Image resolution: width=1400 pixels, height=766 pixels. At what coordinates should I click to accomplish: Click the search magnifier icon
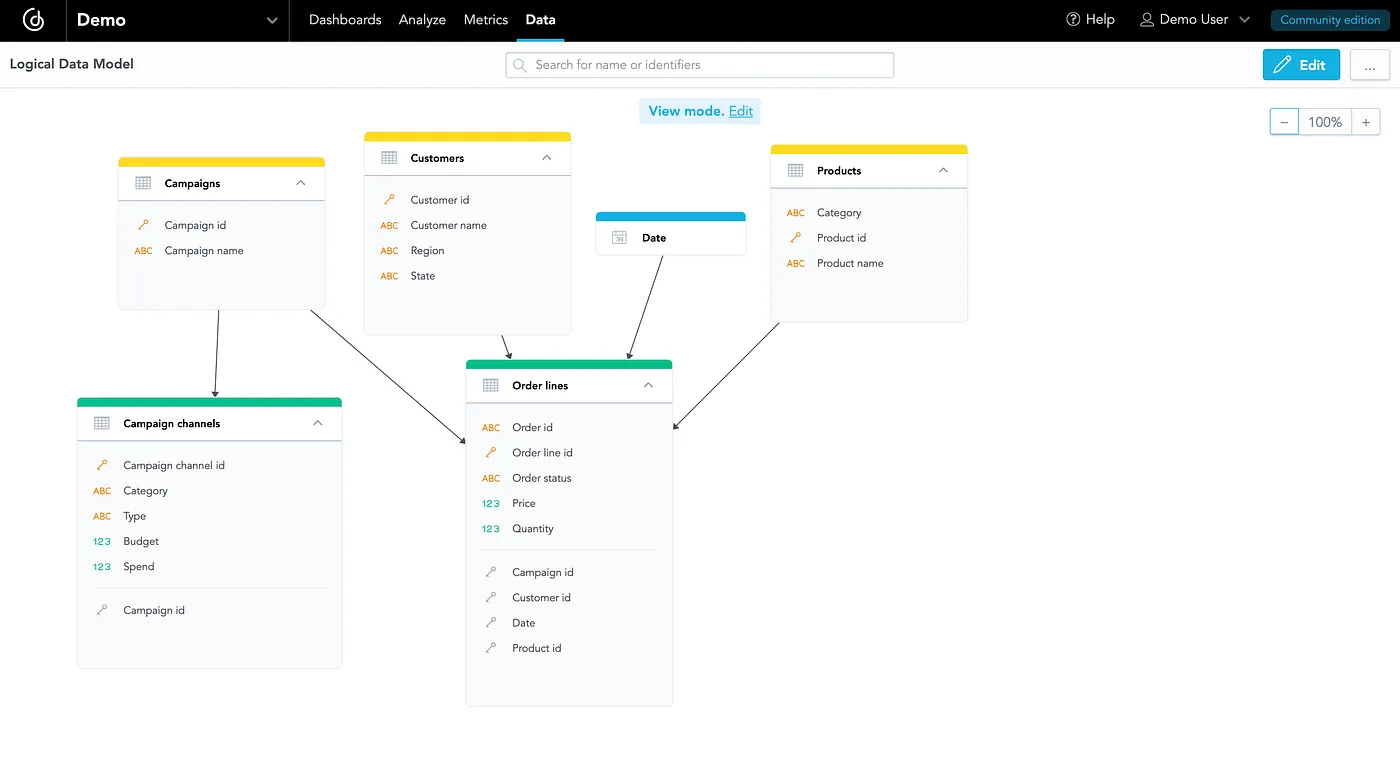(519, 64)
